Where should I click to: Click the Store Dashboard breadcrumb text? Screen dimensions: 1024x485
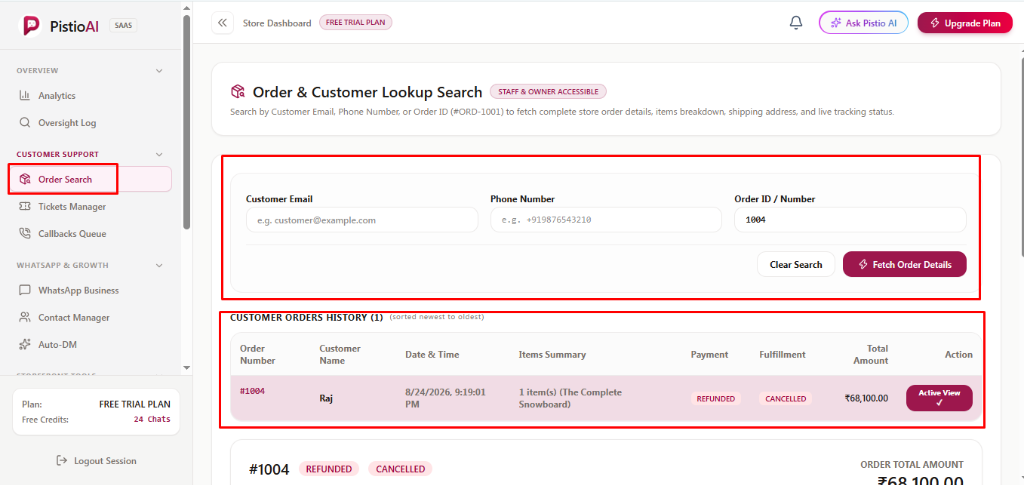(x=277, y=23)
